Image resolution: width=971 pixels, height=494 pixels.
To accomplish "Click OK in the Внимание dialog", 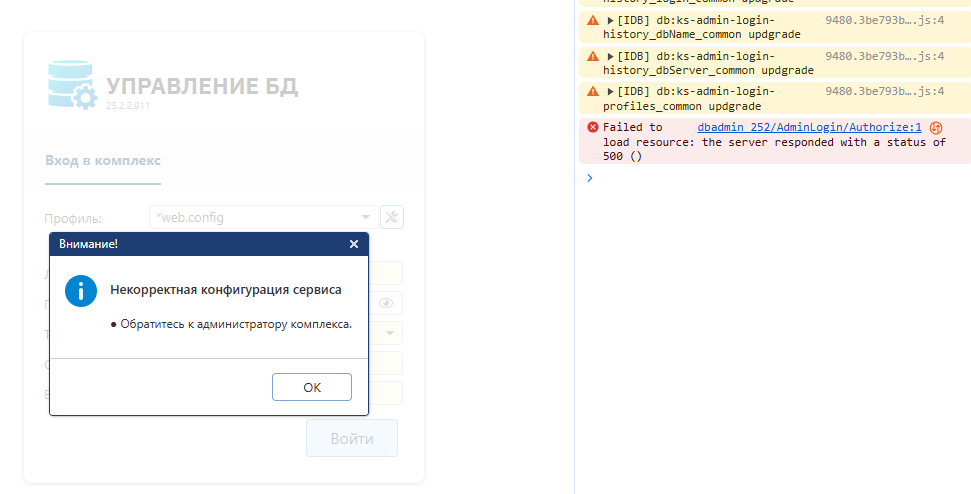I will tap(312, 387).
